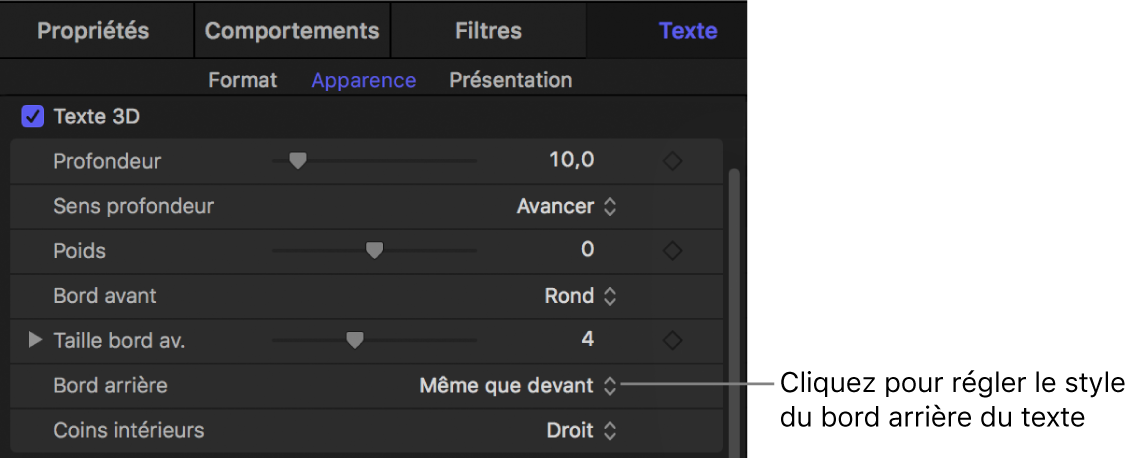Open the Sens profondeur dropdown

(566, 207)
